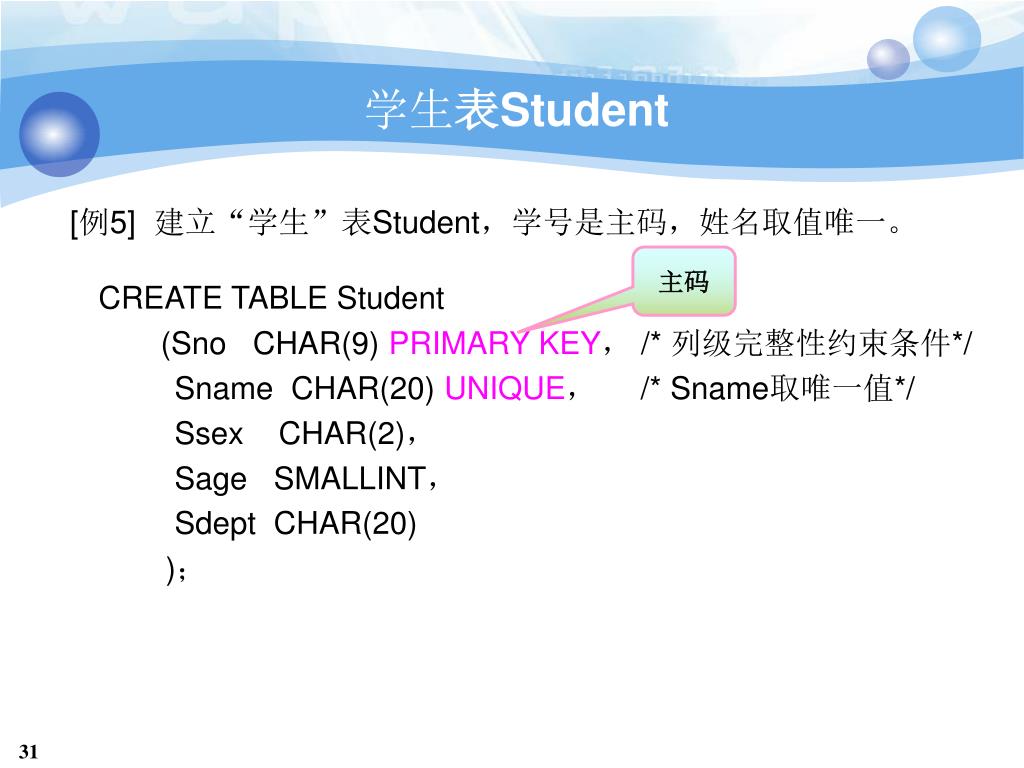Click the CREATE TABLE Student line
This screenshot has width=1024, height=768.
[x=271, y=298]
